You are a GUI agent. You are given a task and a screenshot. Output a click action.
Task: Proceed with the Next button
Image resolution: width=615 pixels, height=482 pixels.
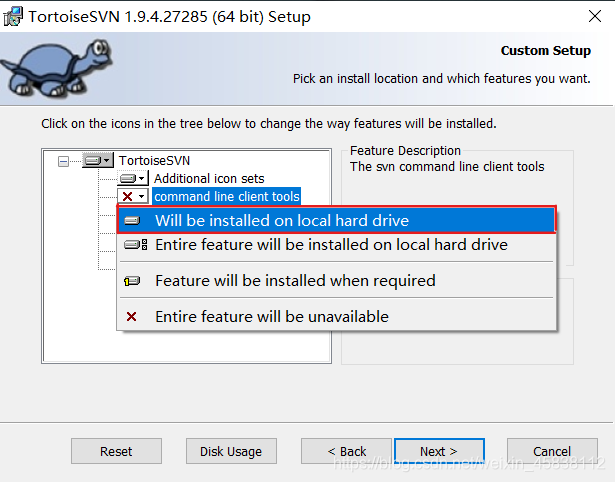tap(439, 451)
